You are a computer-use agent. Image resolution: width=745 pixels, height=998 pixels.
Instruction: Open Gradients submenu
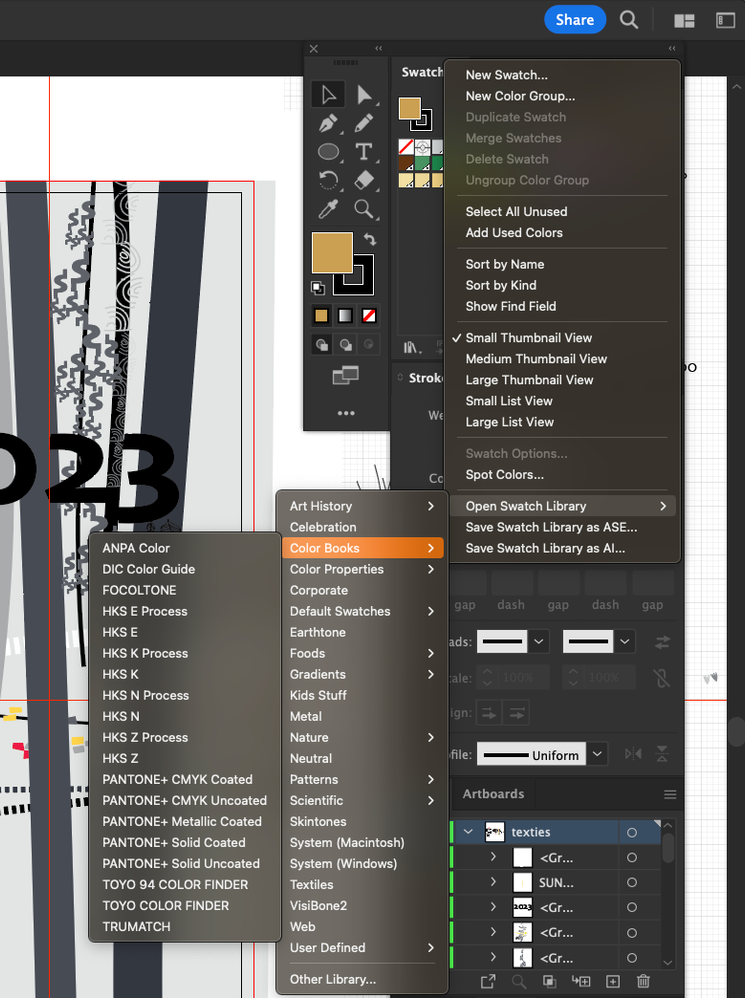pyautogui.click(x=363, y=674)
